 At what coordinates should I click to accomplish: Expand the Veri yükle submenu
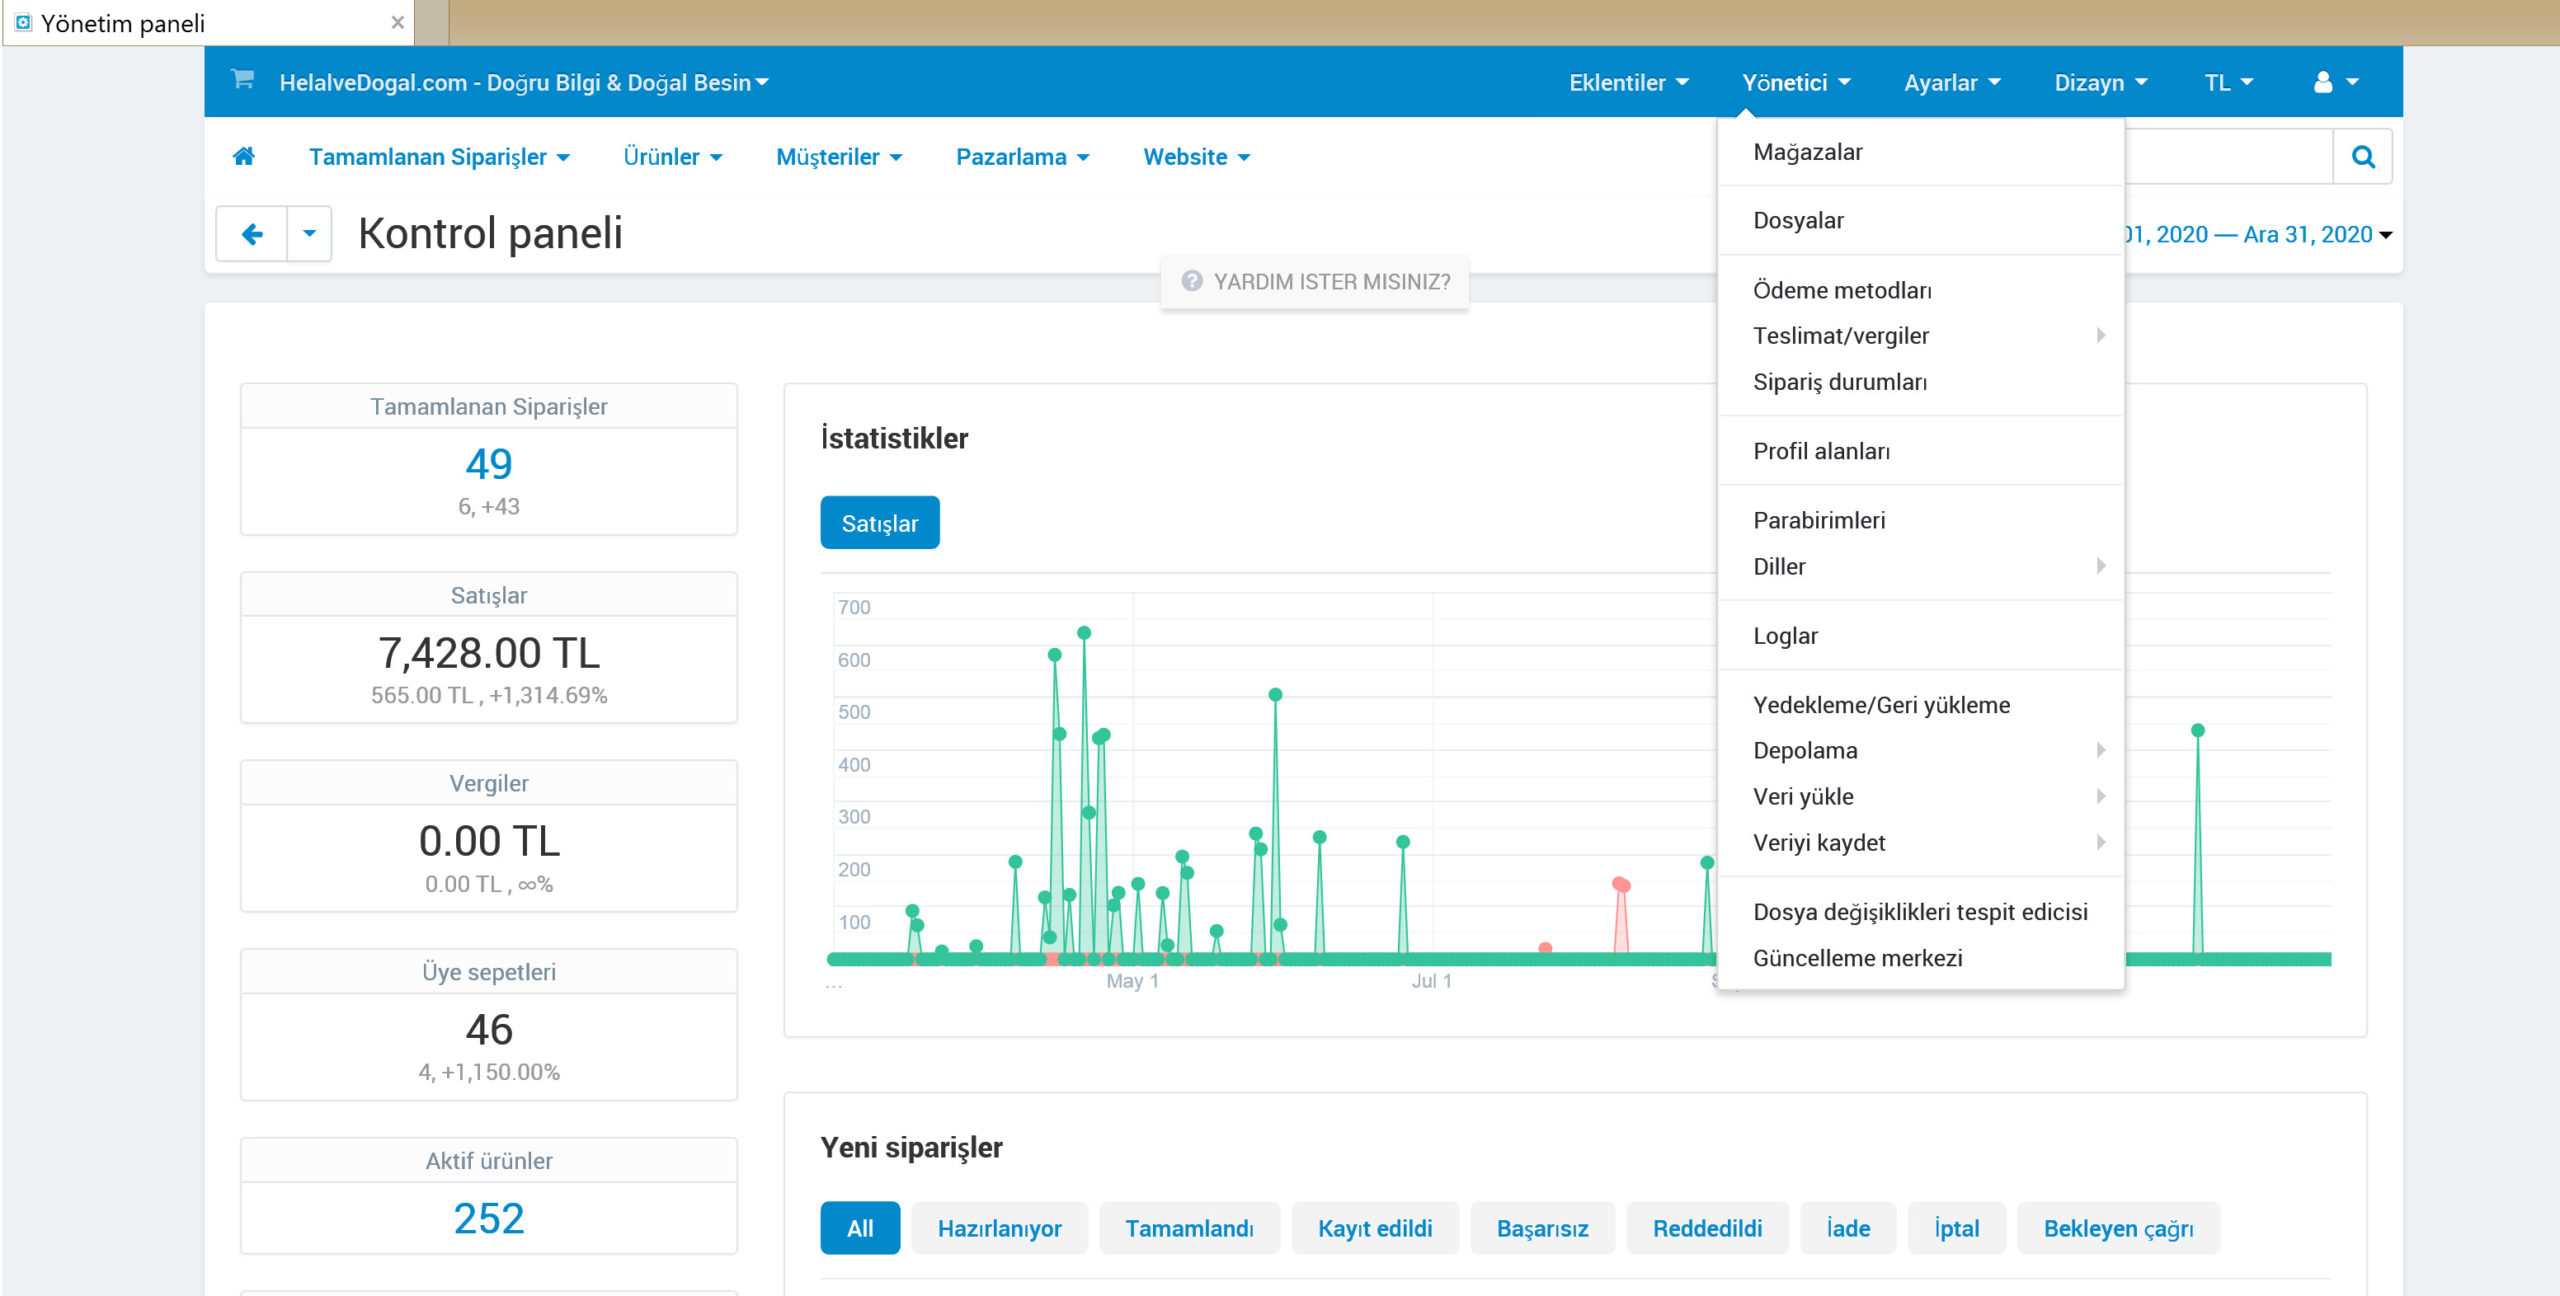coord(1920,796)
